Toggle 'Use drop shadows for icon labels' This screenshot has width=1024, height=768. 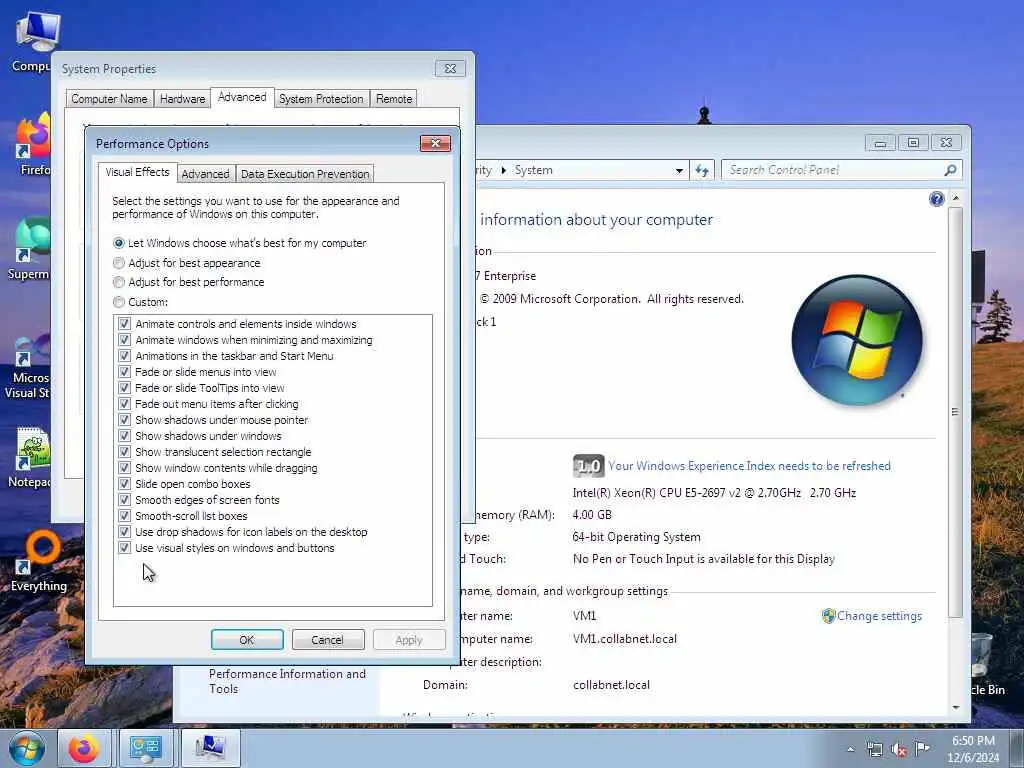tap(124, 532)
